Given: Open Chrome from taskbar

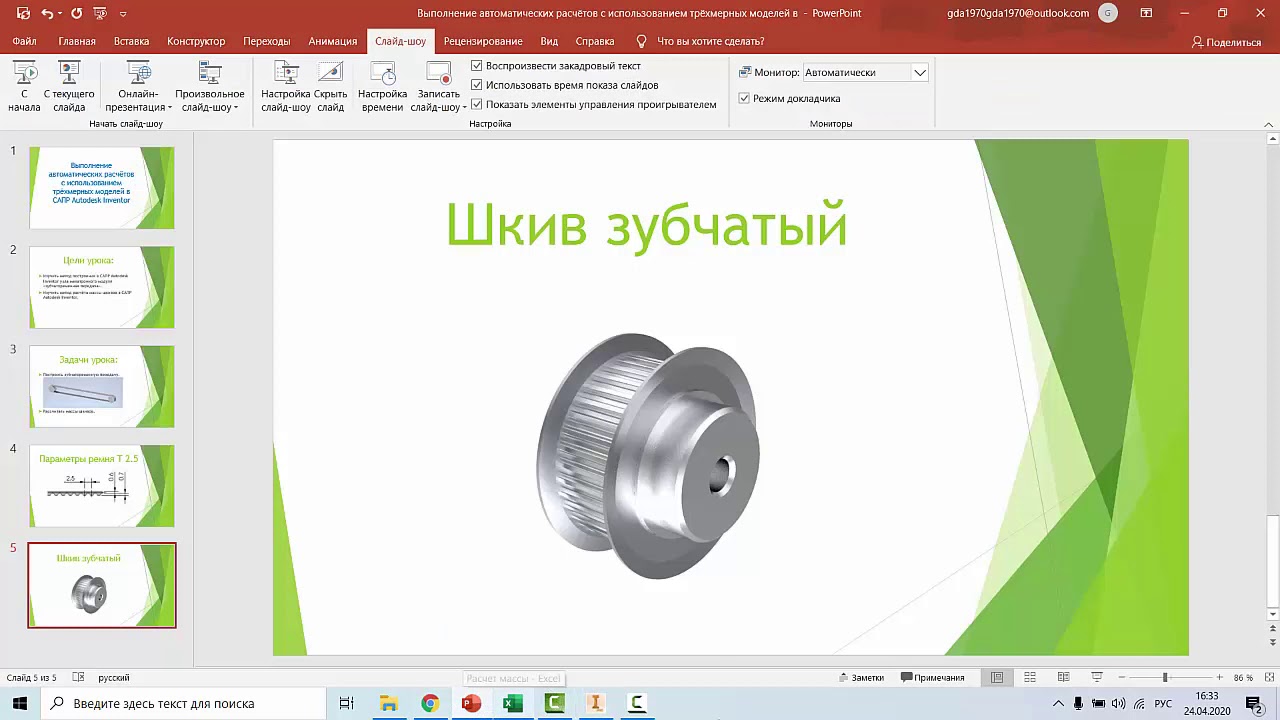Looking at the screenshot, I should pyautogui.click(x=430, y=703).
